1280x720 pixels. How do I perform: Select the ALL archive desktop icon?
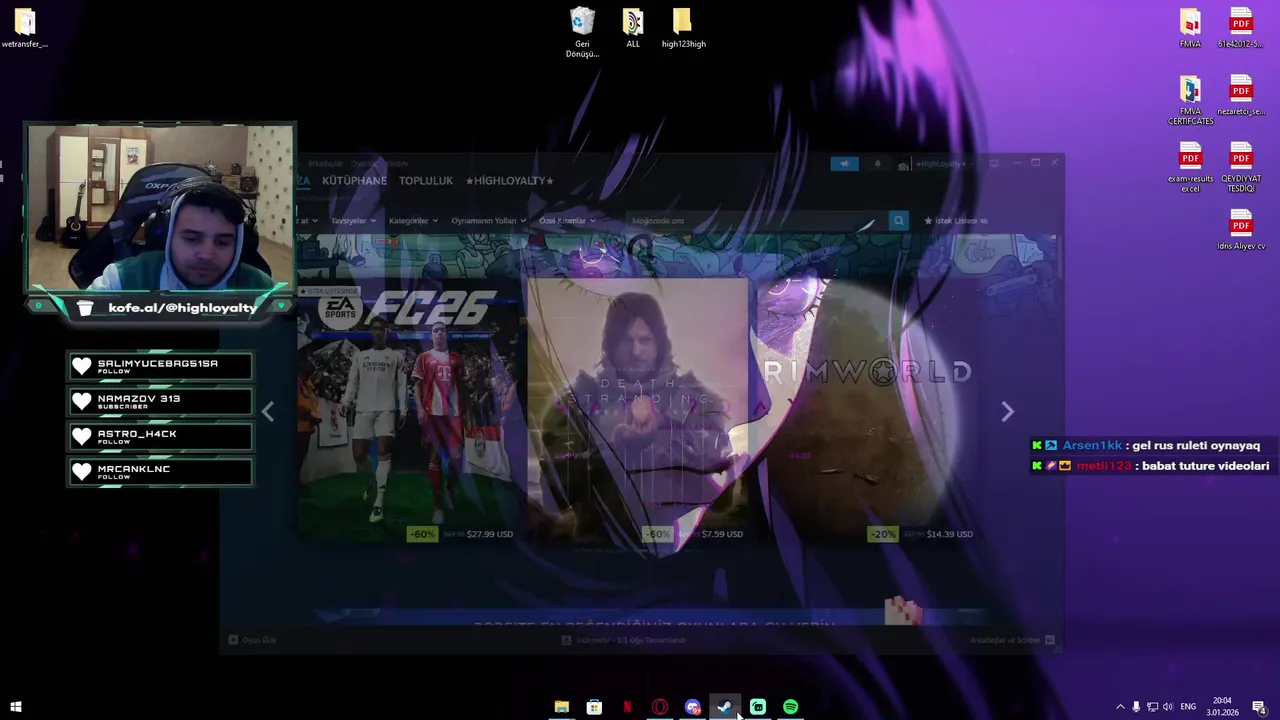[633, 29]
